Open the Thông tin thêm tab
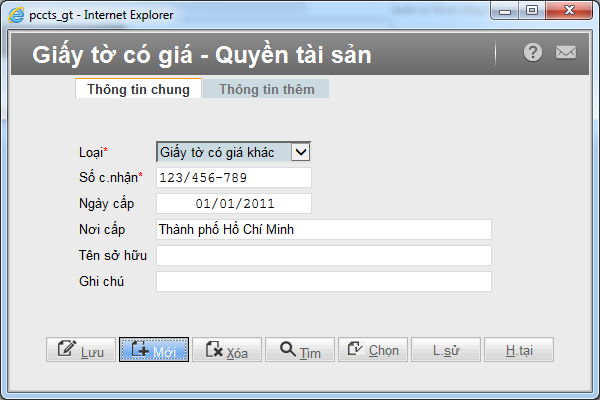The width and height of the screenshot is (600, 400). click(x=266, y=89)
